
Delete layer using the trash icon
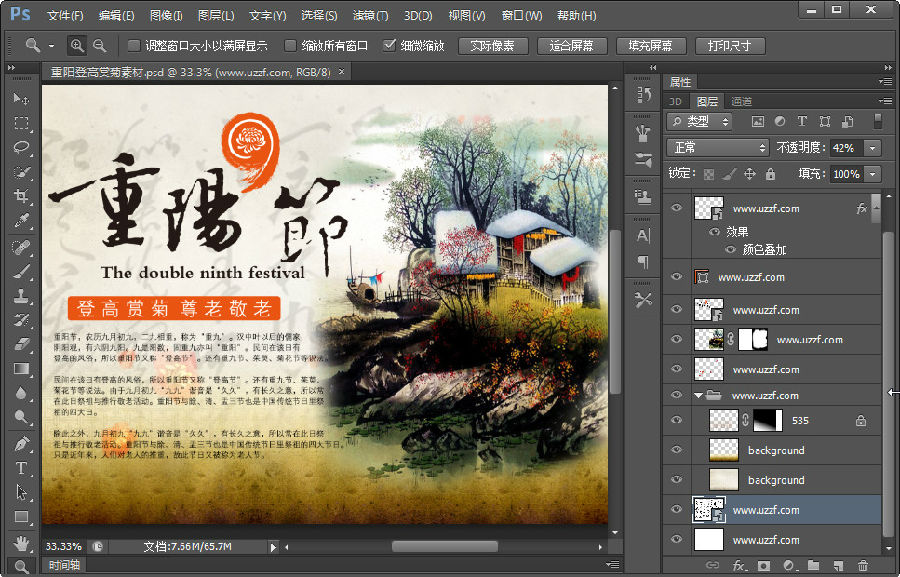click(863, 566)
